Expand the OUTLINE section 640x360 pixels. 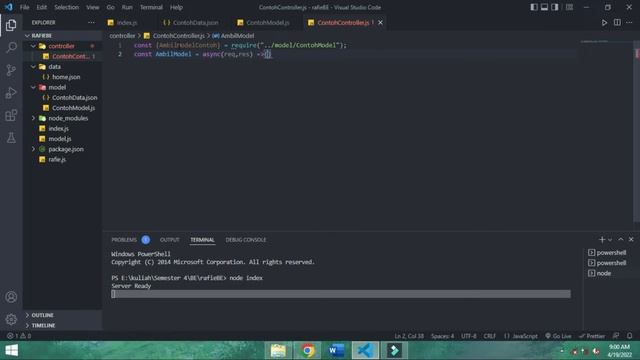[x=62, y=315]
